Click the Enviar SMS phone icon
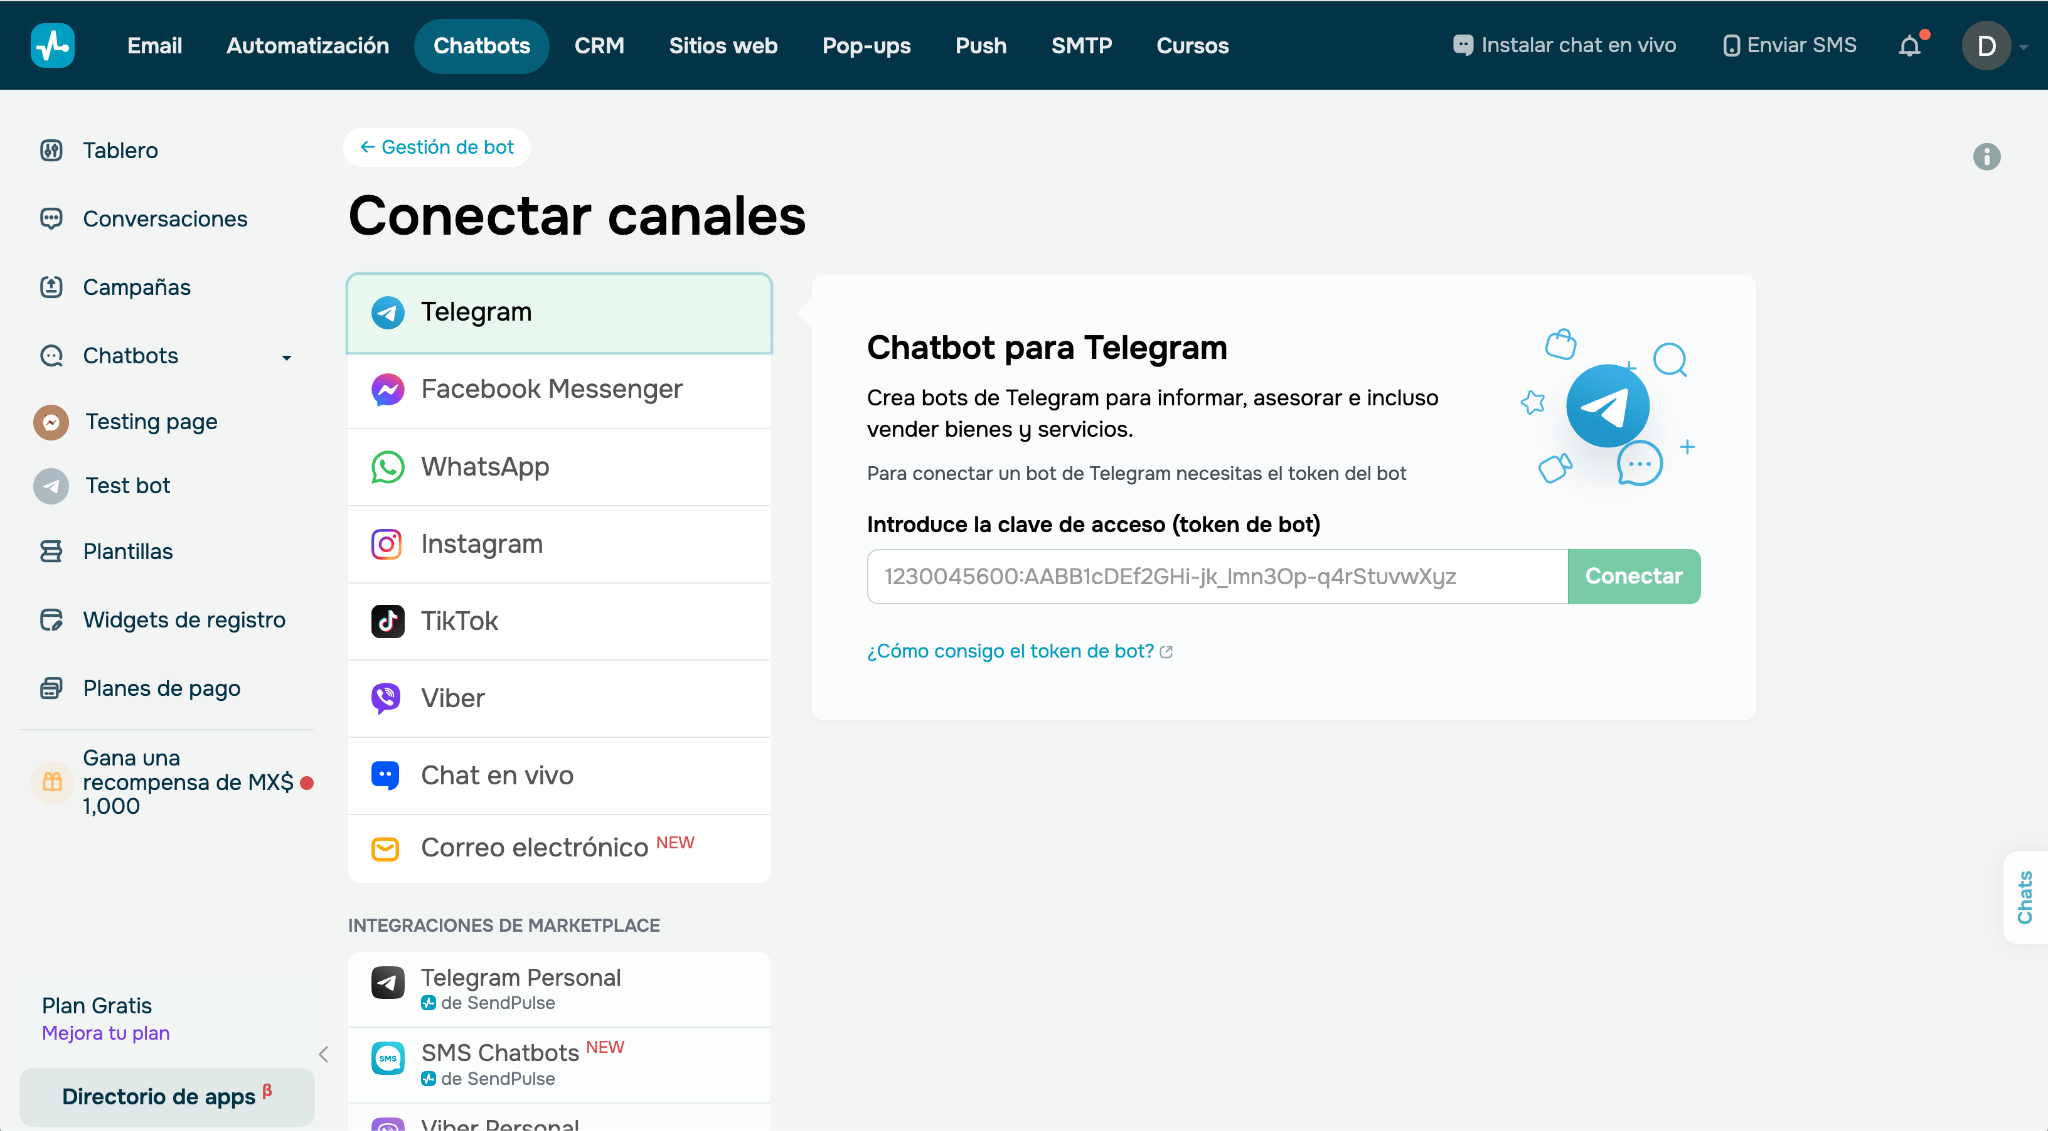The width and height of the screenshot is (2048, 1131). click(x=1731, y=46)
